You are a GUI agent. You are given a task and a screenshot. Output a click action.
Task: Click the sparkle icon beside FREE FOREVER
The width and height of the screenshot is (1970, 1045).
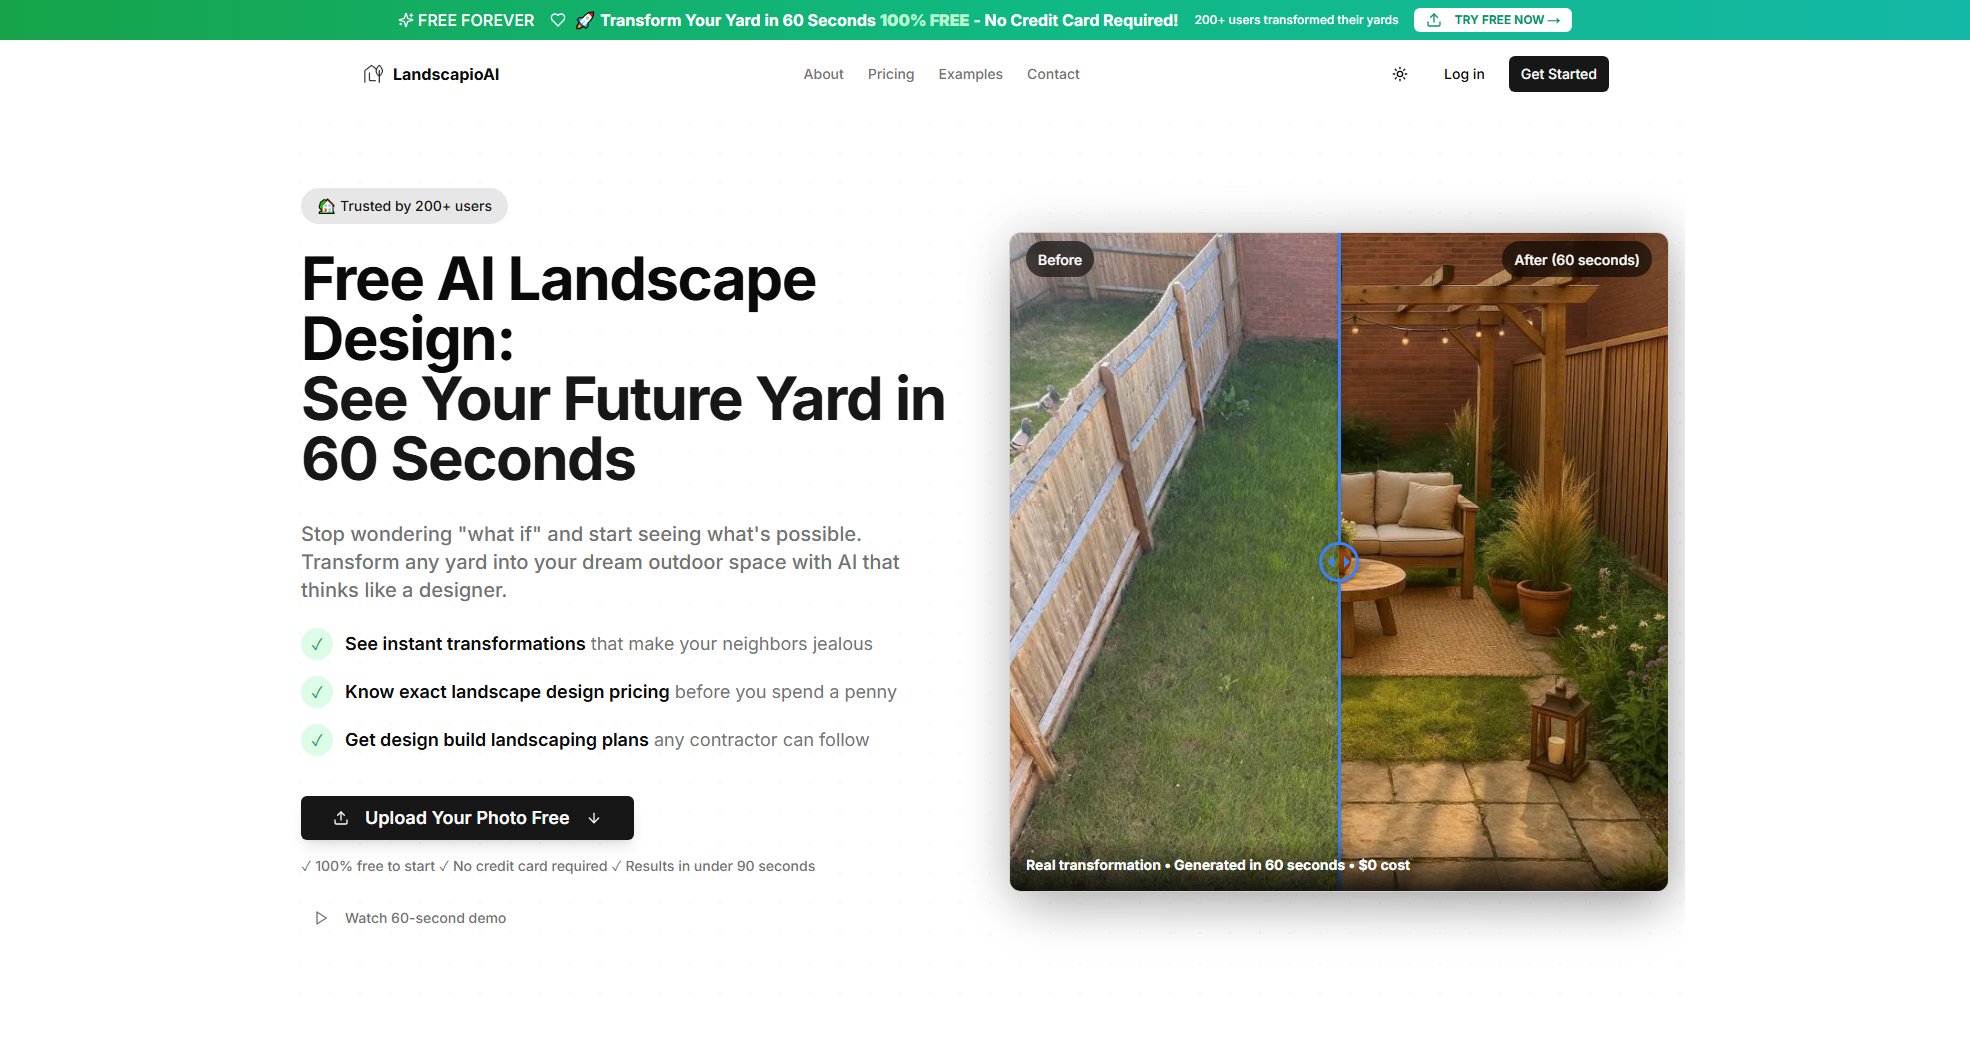coord(404,19)
